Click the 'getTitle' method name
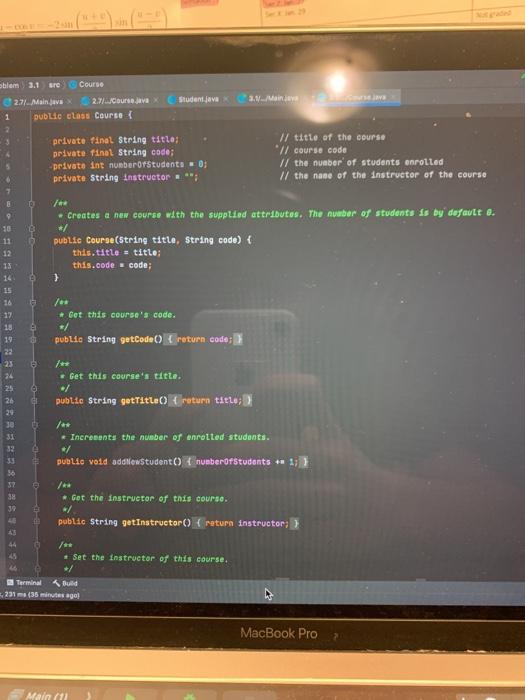 point(140,400)
